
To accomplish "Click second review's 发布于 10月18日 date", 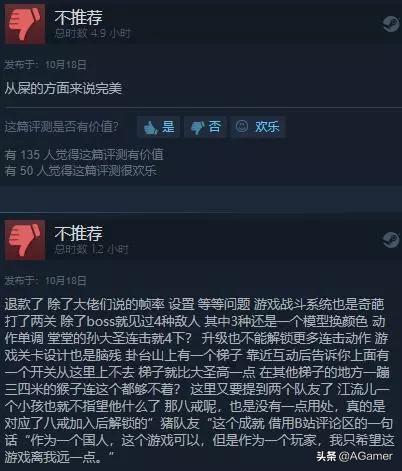I will coord(45,280).
